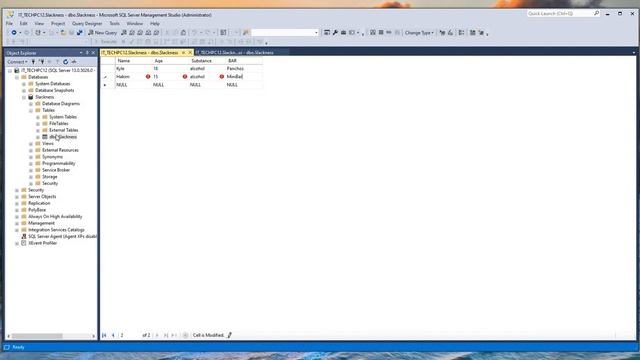Switch to the second dbo.Slackness tab
640x360 pixels.
pos(235,53)
